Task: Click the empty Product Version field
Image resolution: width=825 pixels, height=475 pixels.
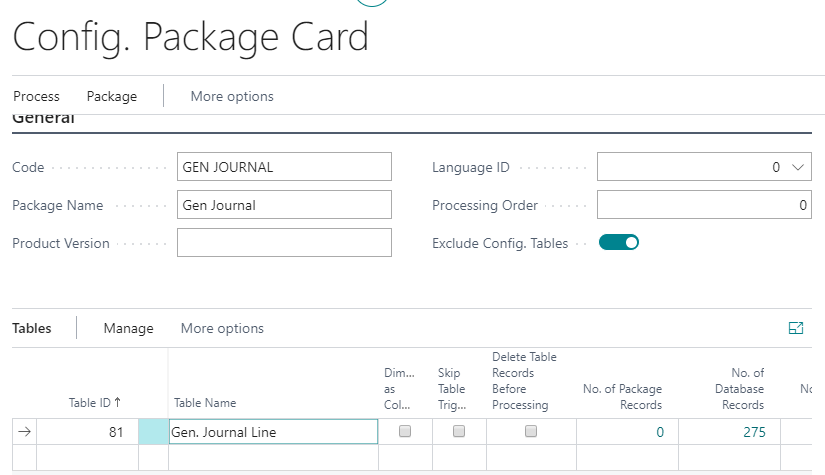Action: coord(284,242)
